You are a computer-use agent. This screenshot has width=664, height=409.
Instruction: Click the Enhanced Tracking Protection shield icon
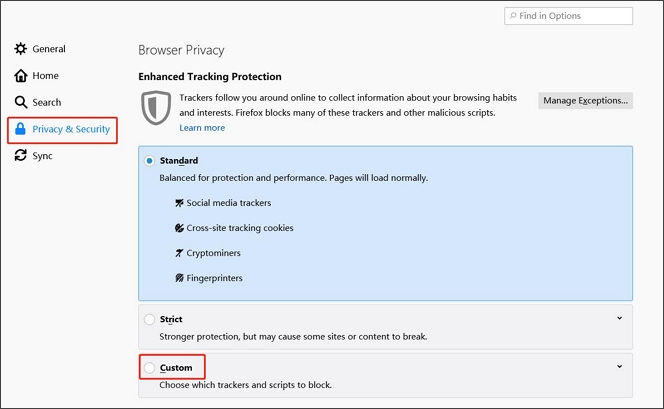156,108
